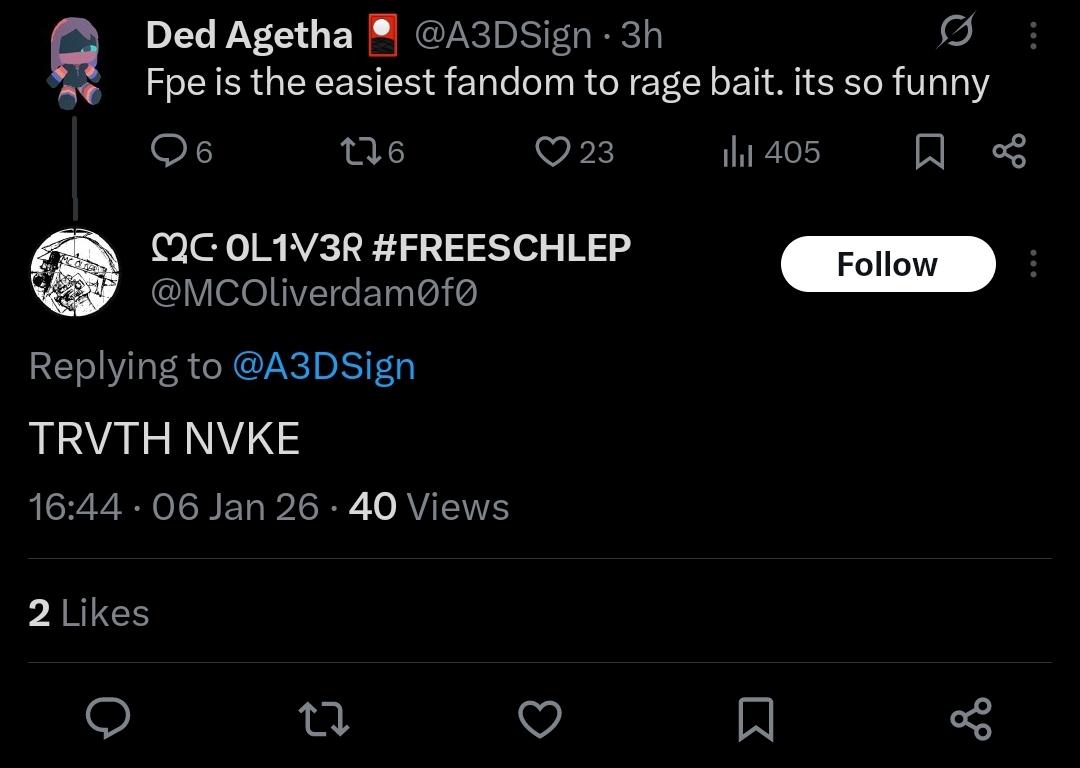This screenshot has height=768, width=1080.
Task: Repost the TRVTH NVKE reply
Action: click(324, 719)
